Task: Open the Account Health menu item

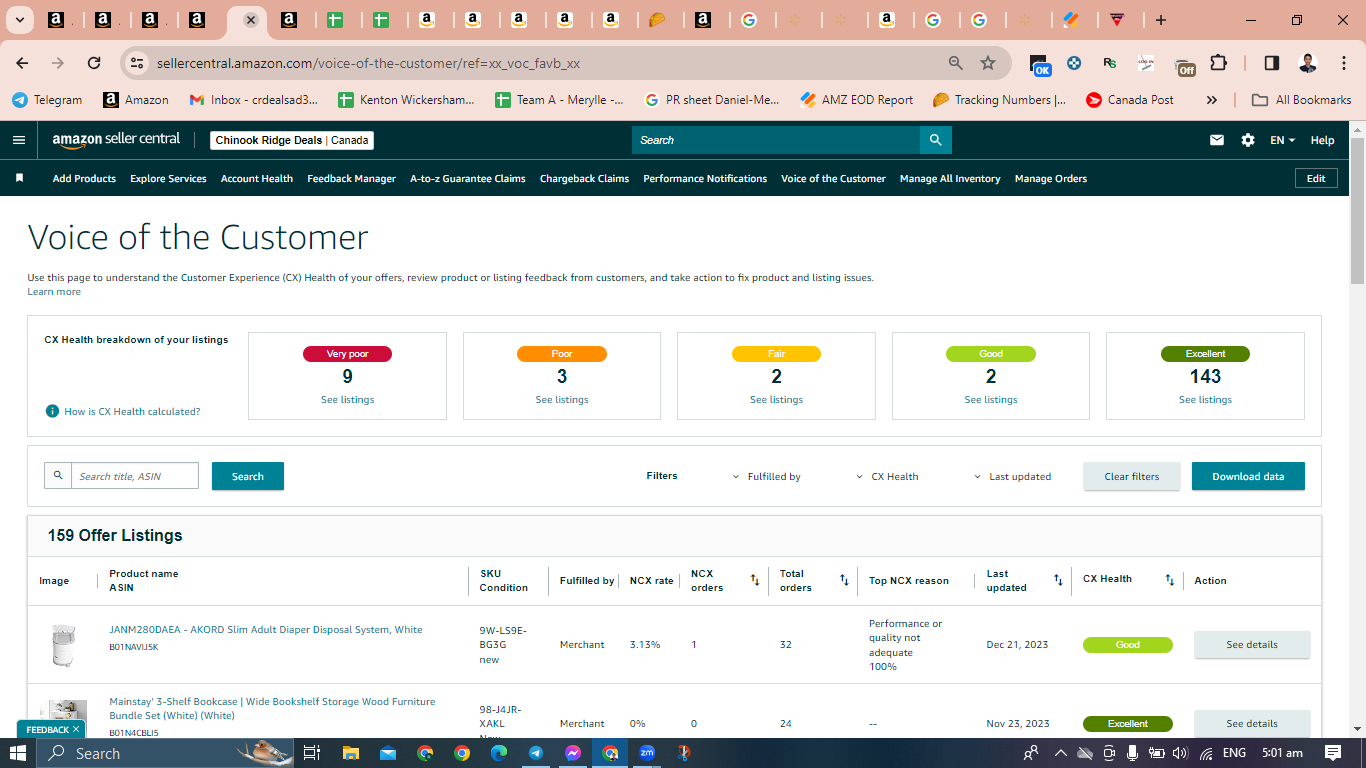Action: pos(257,179)
